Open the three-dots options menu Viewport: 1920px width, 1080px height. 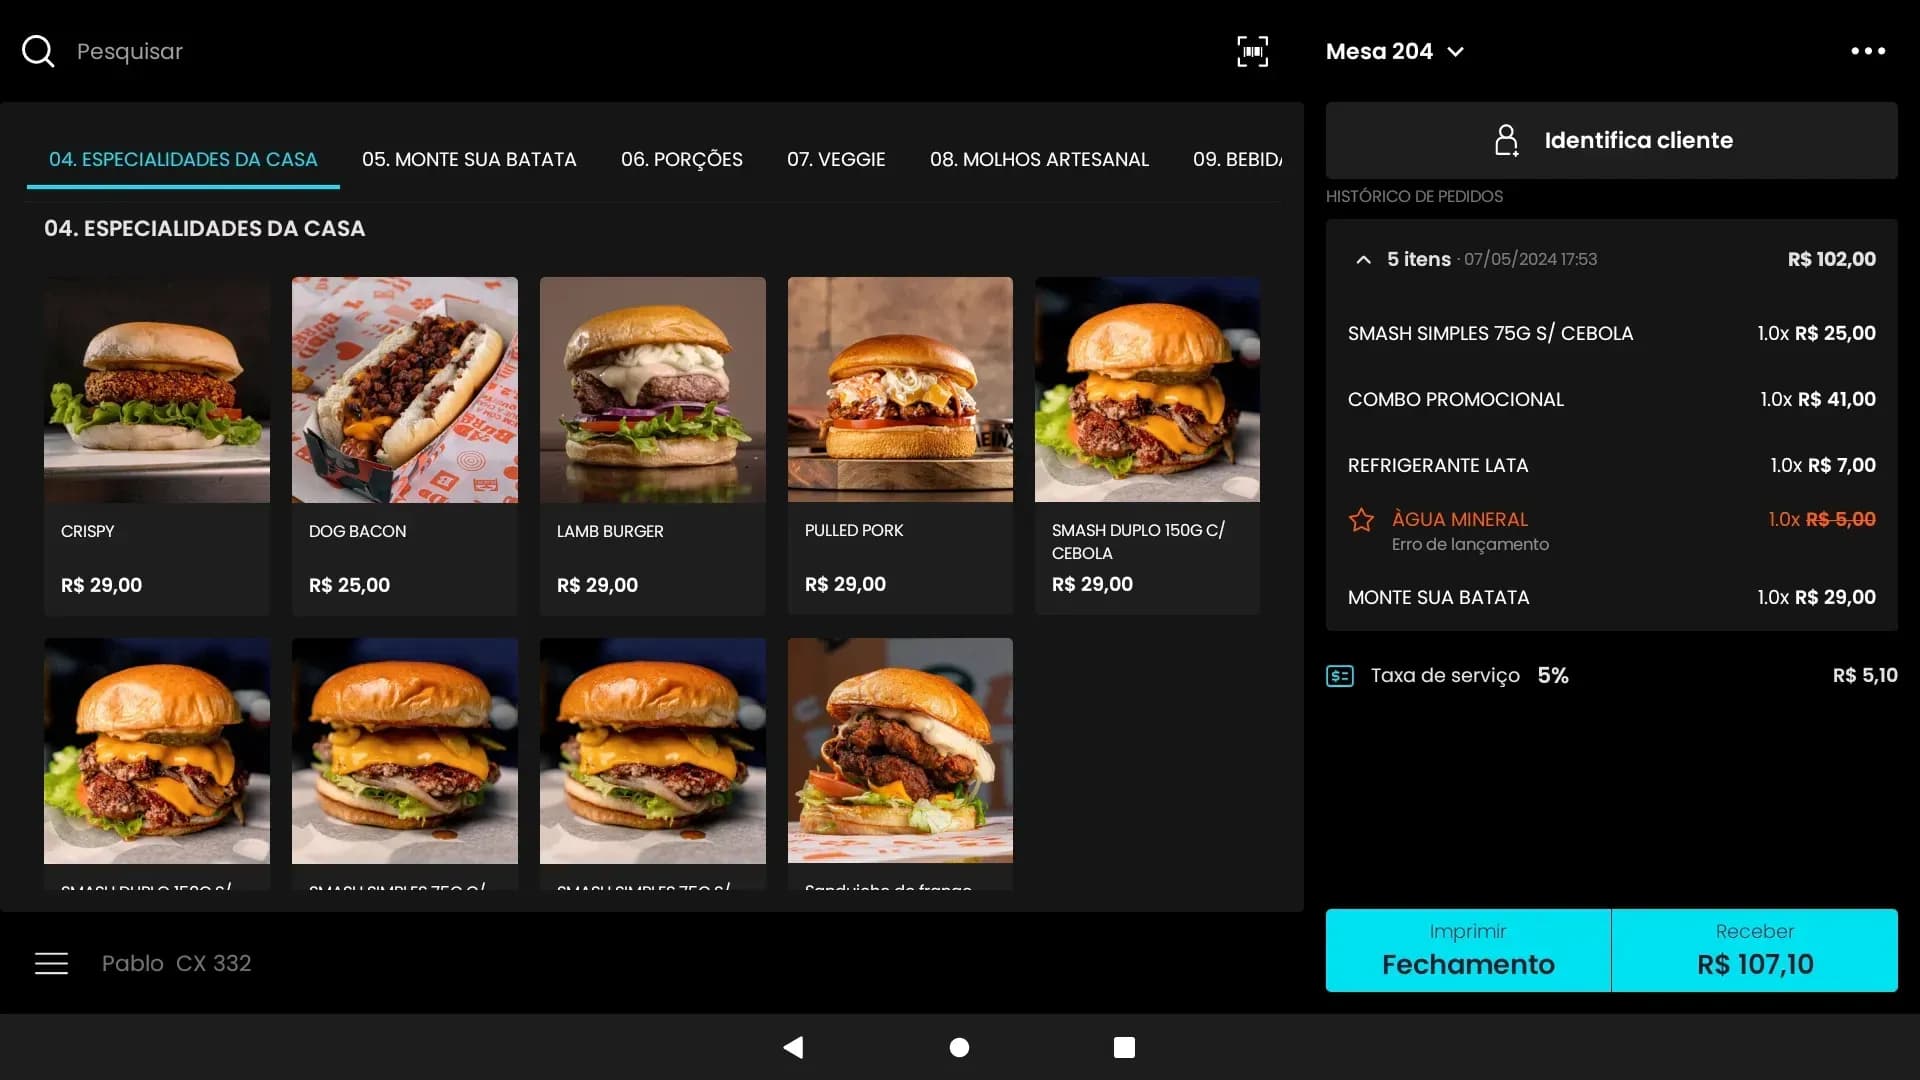tap(1867, 51)
